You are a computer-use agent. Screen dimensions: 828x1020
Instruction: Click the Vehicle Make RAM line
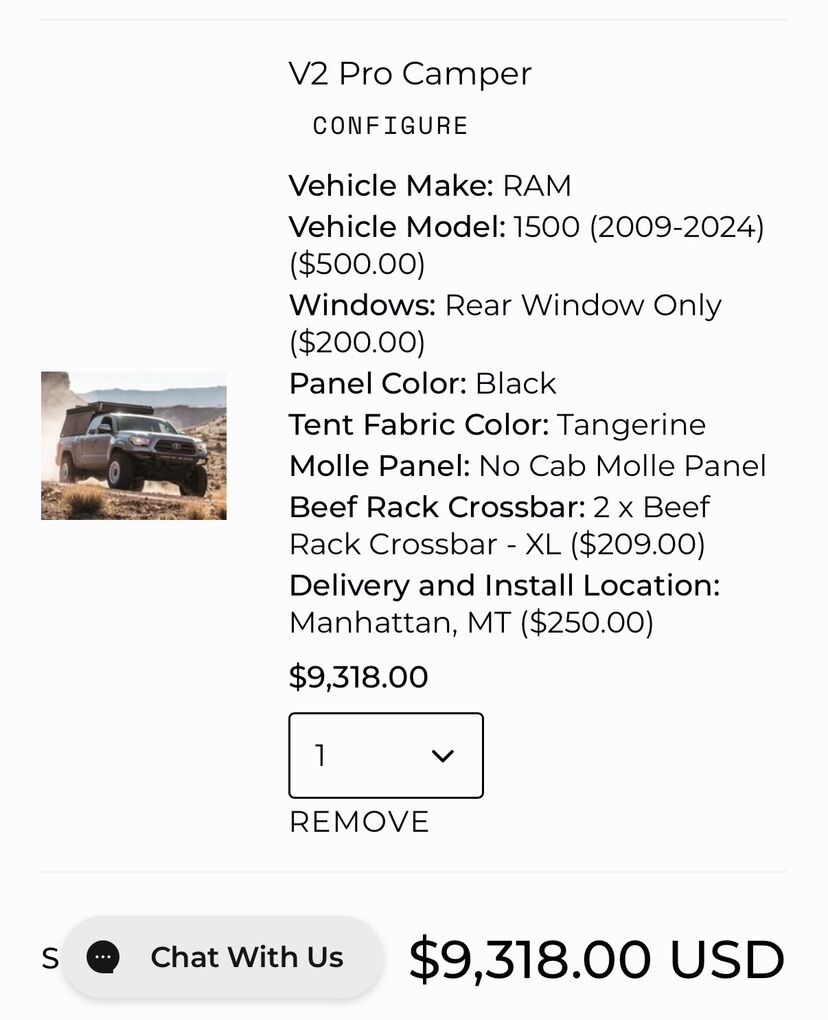430,186
